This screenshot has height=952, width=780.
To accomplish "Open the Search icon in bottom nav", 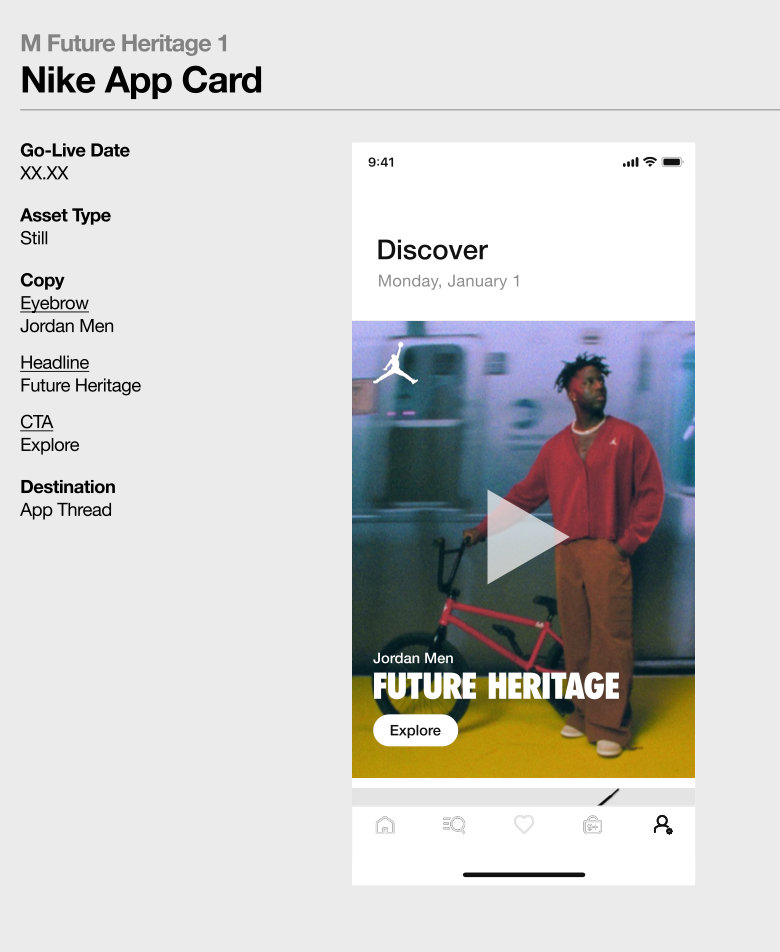I will (454, 825).
